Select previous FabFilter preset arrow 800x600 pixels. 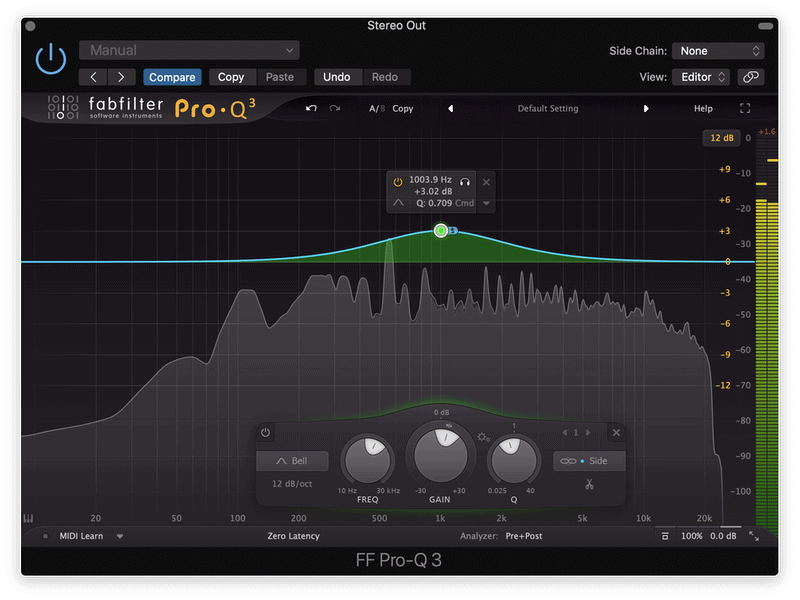tap(451, 109)
